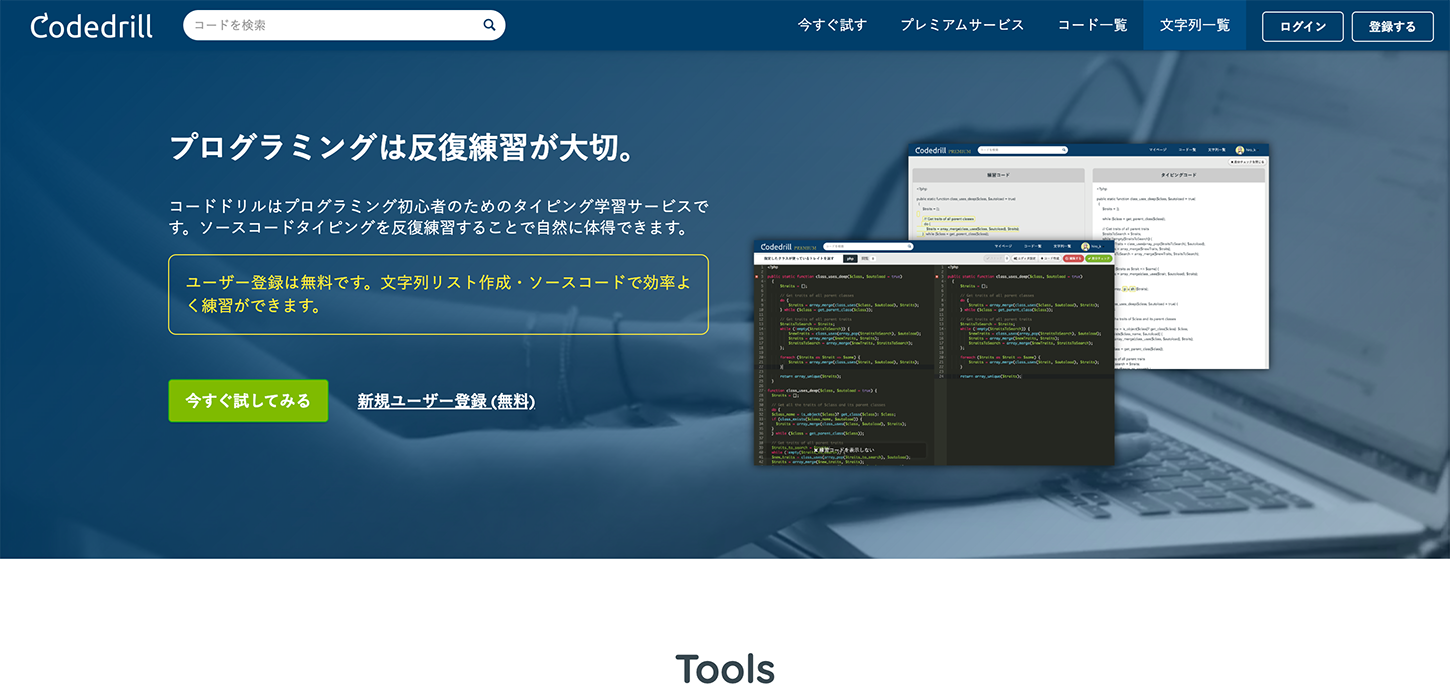Screen dimensions: 1450x700
Task: Select the 文字列一覧 navigation tab
Action: tap(1195, 25)
